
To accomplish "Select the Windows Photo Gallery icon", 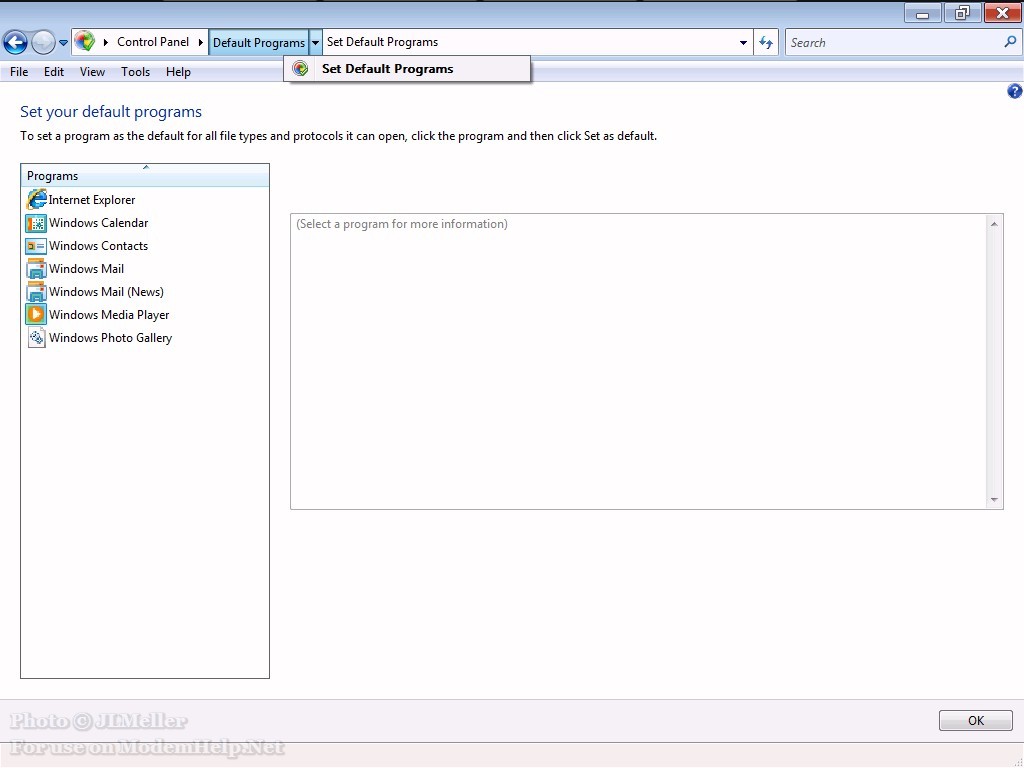I will point(36,338).
